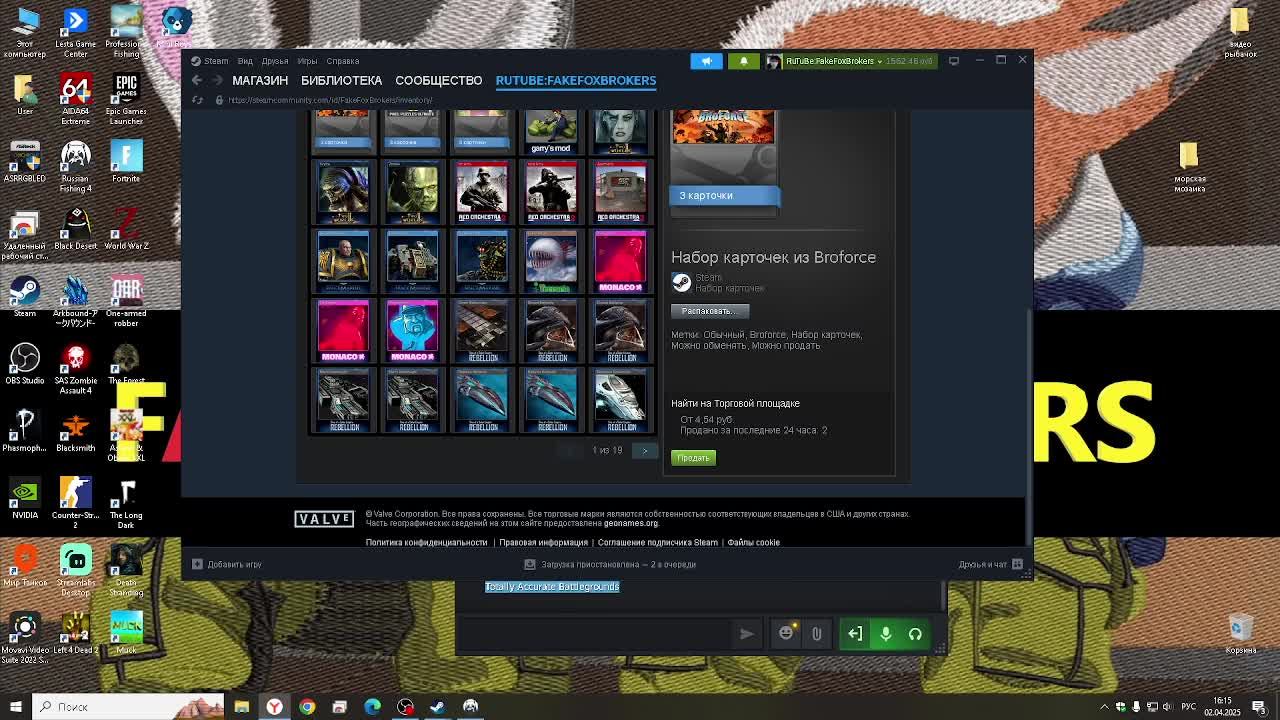Click Добавить игру at bottom left
The image size is (1280, 720).
[x=227, y=564]
